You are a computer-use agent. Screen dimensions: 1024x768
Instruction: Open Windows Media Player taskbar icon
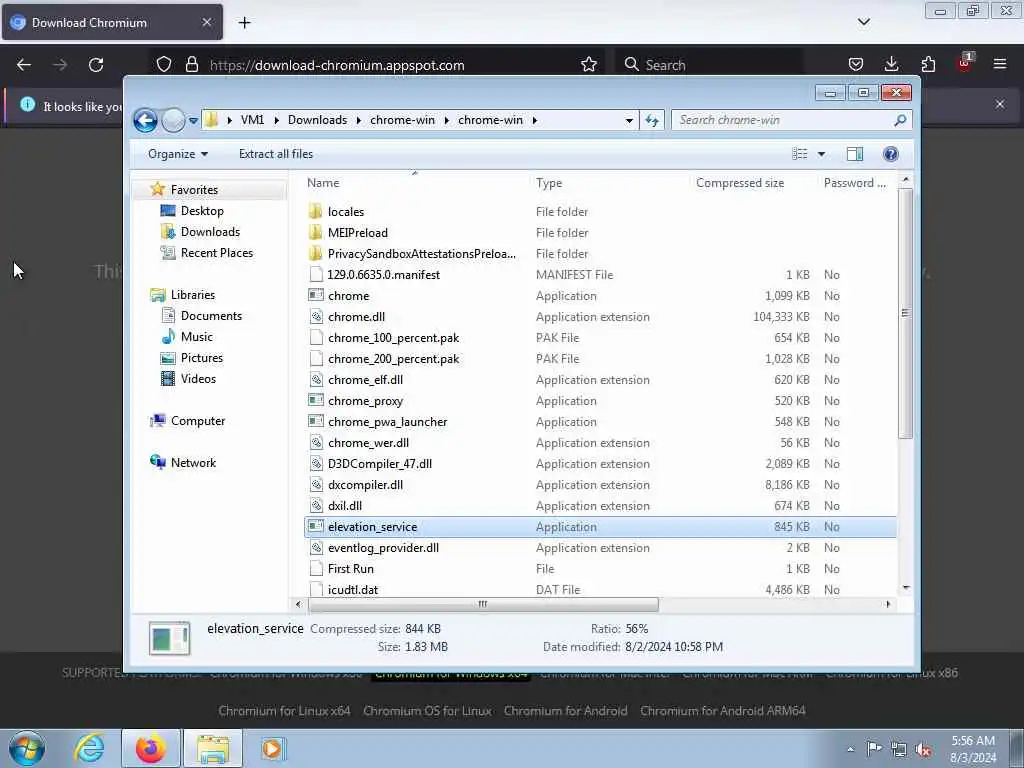coord(272,748)
